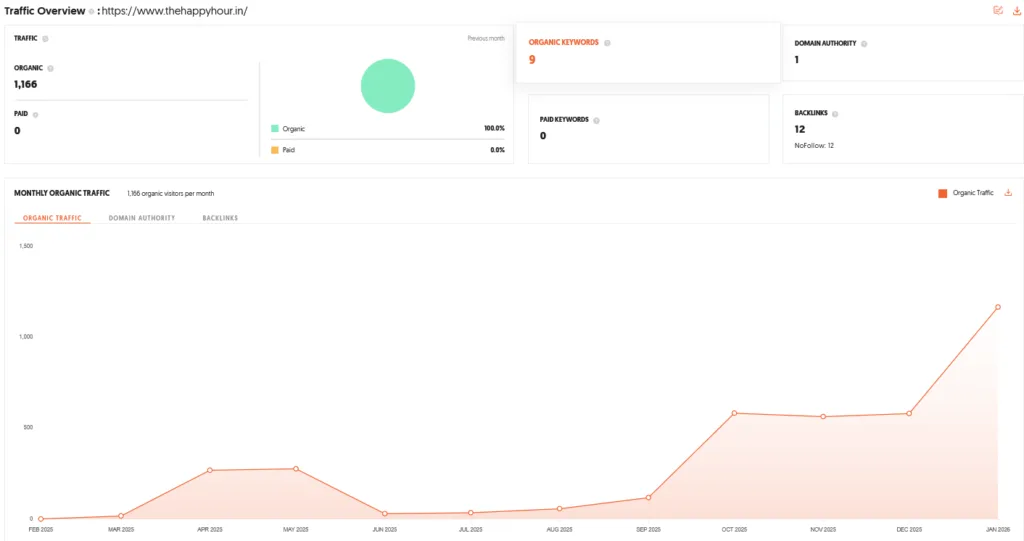
Task: Click the 1,166 organic visitors per month text
Action: tap(170, 193)
